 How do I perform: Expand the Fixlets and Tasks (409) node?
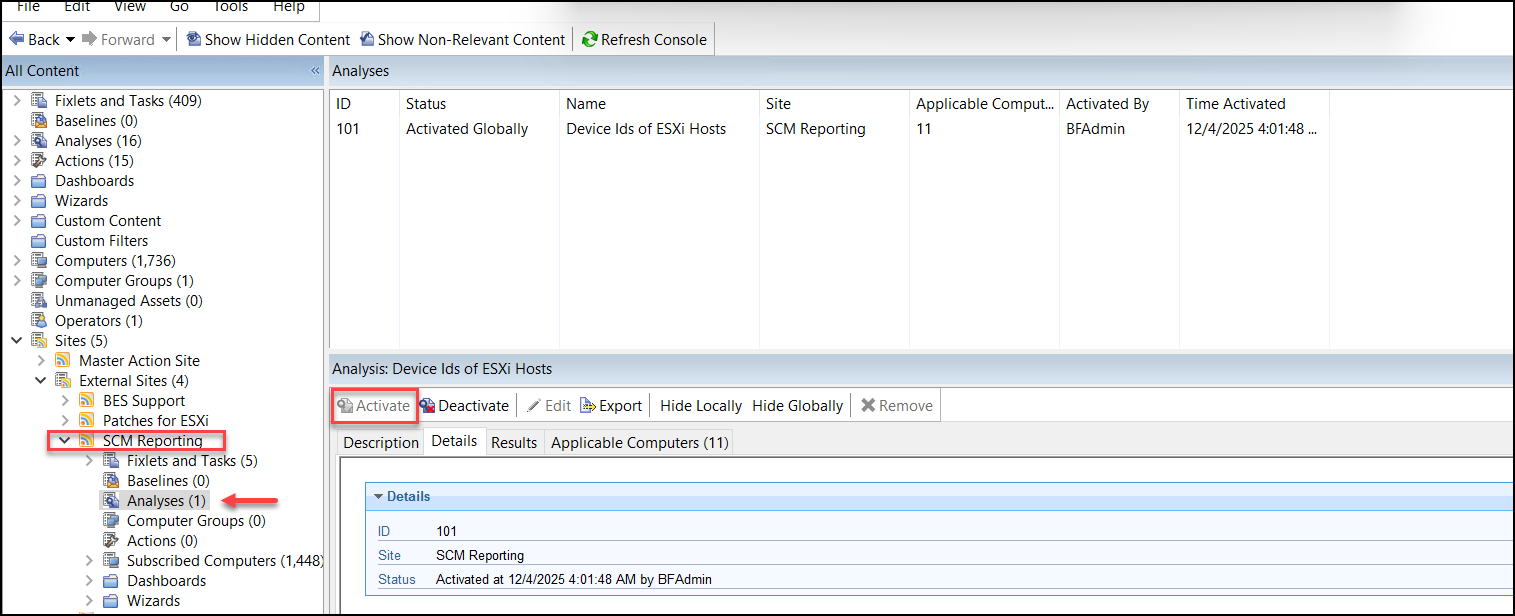[17, 101]
